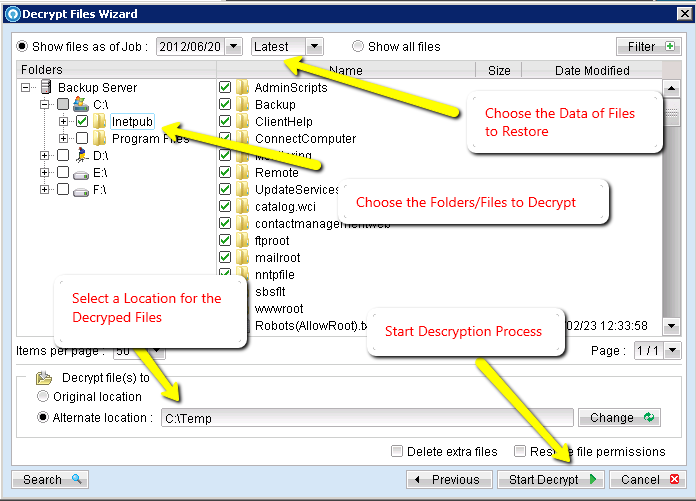Enable the Delete extra files checkbox
The image size is (696, 501).
(x=398, y=451)
